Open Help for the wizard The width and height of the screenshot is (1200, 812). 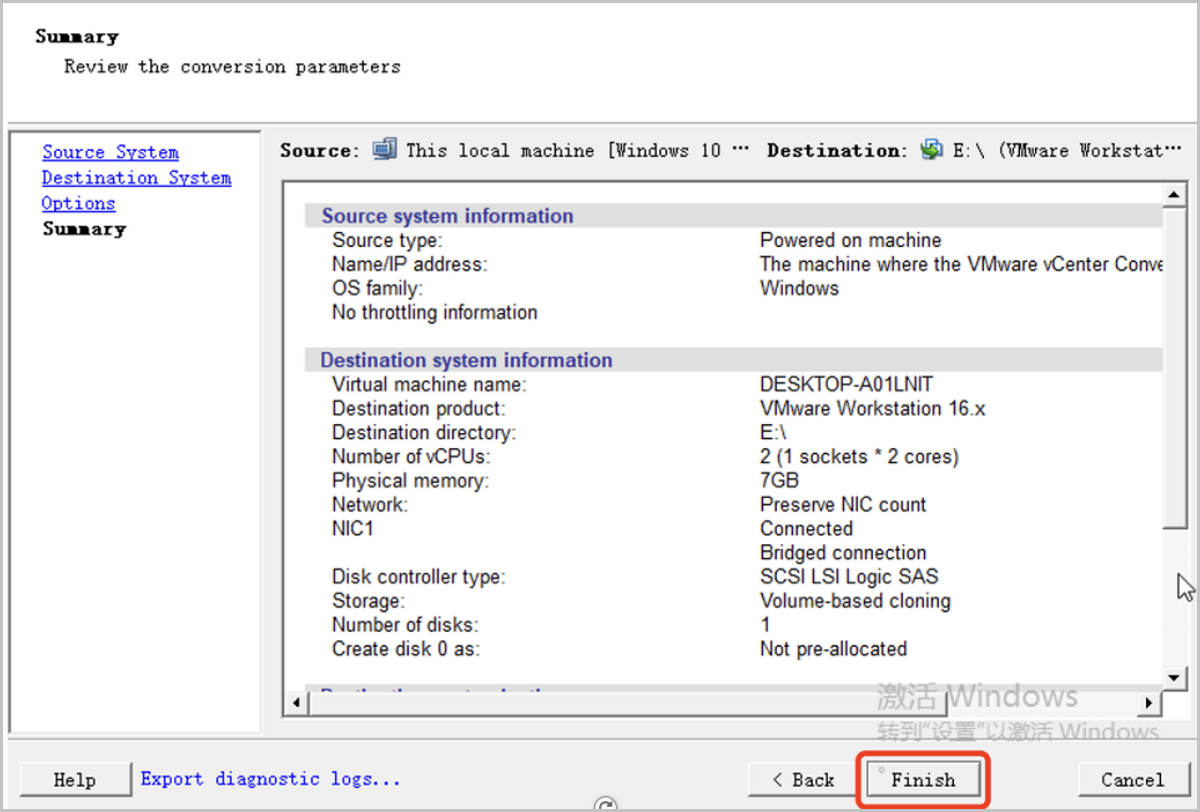point(75,780)
